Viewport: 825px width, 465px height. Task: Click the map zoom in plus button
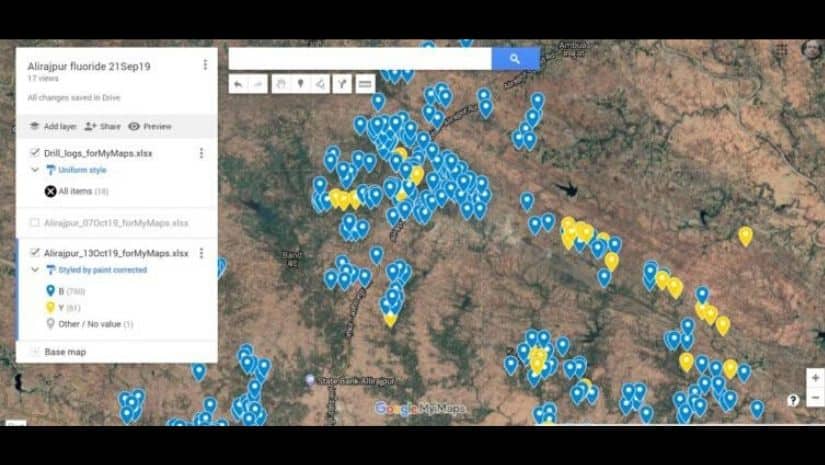click(815, 378)
